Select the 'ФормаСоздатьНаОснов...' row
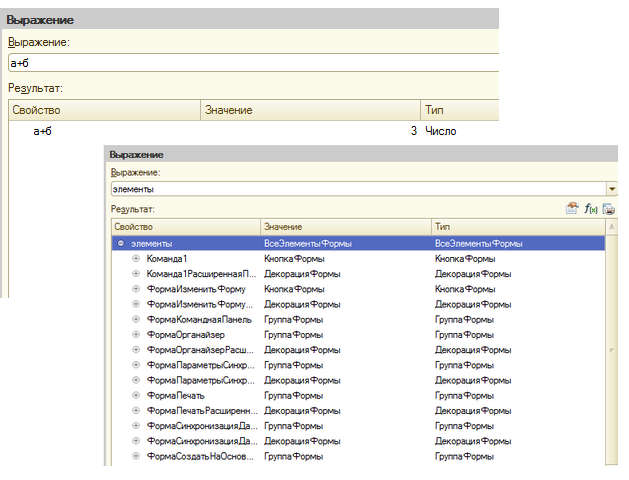Screen dimensions: 629x480 pyautogui.click(x=199, y=456)
